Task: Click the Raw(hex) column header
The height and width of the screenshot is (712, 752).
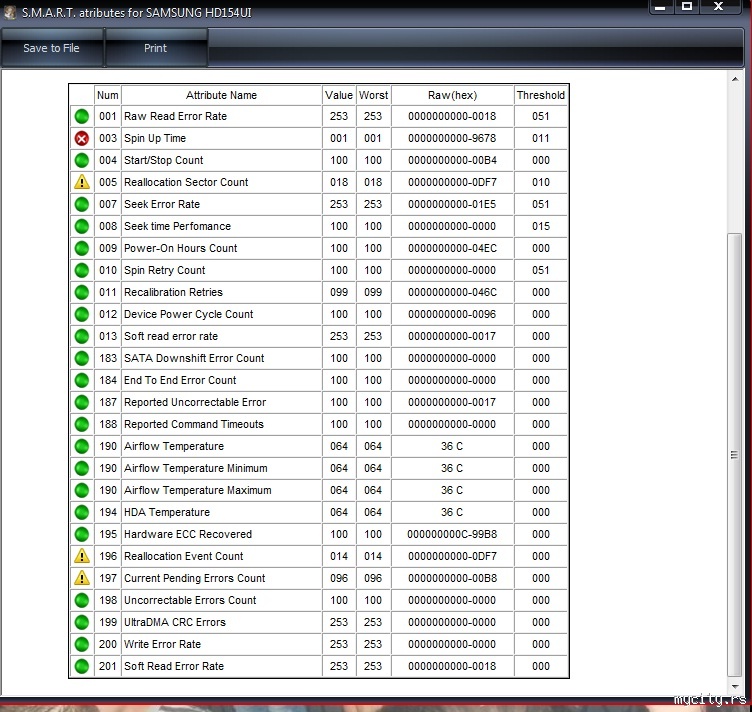Action: coord(452,95)
